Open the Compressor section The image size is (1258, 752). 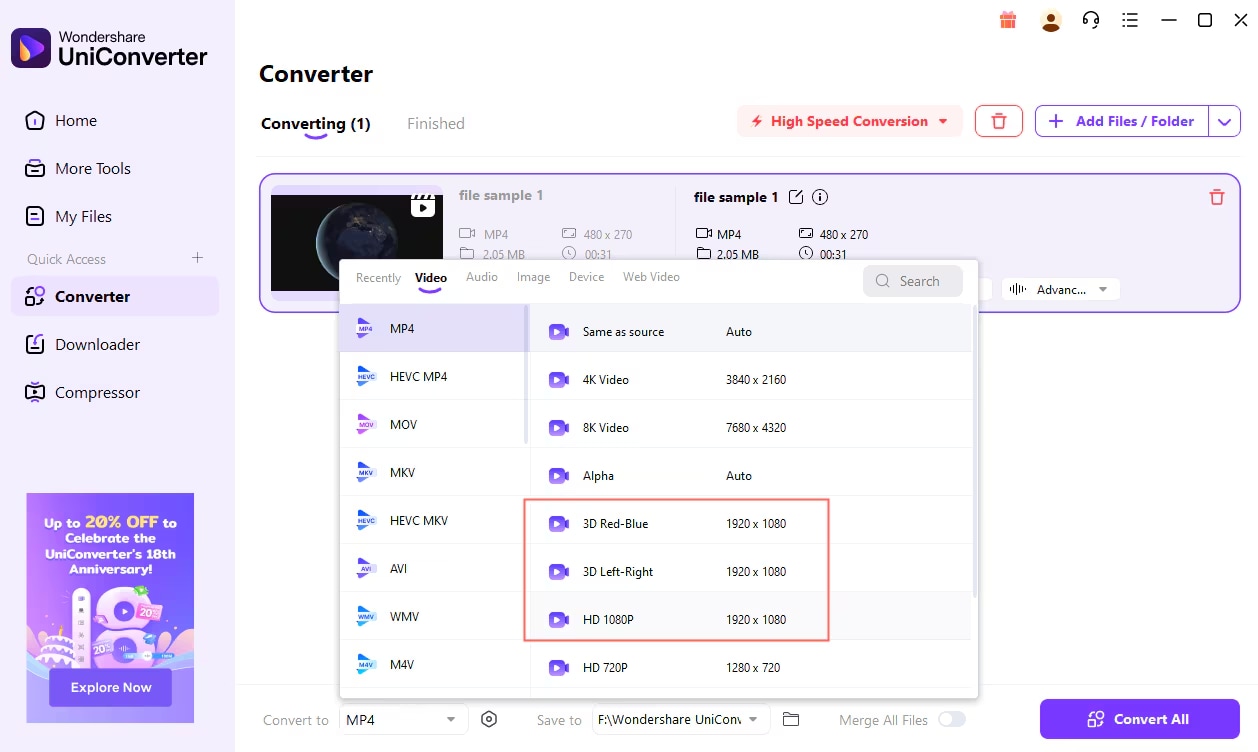[x=115, y=392]
